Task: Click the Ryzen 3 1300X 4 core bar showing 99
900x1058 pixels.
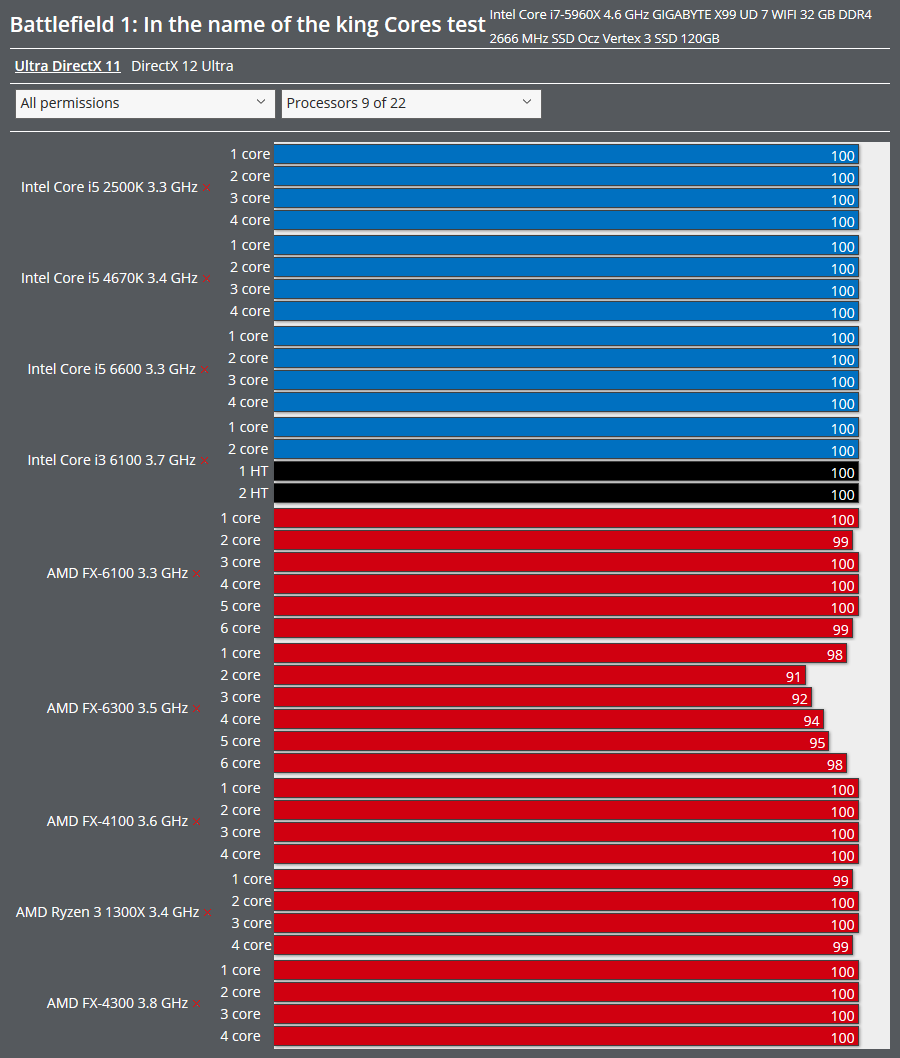Action: [563, 945]
